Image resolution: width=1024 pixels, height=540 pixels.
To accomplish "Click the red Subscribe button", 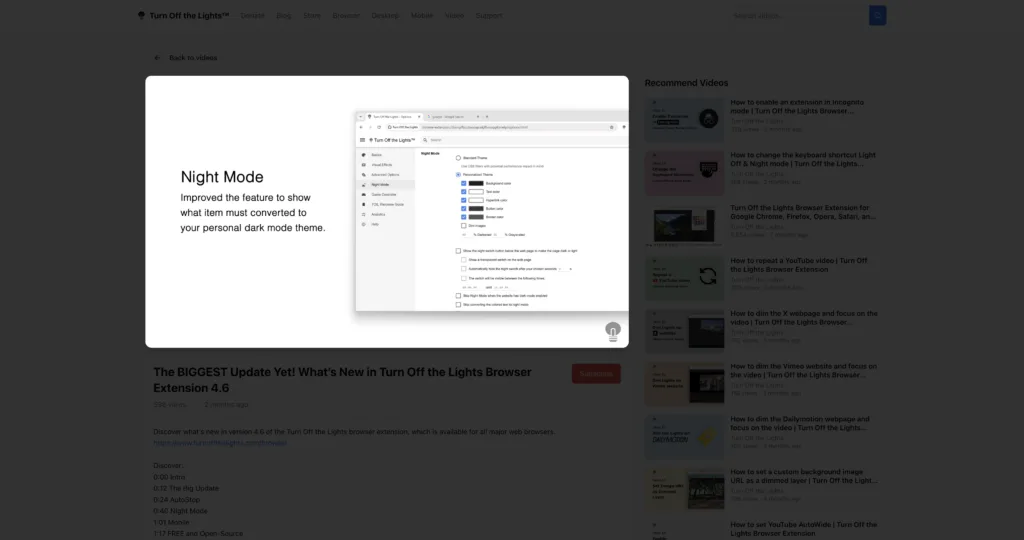I will click(596, 373).
